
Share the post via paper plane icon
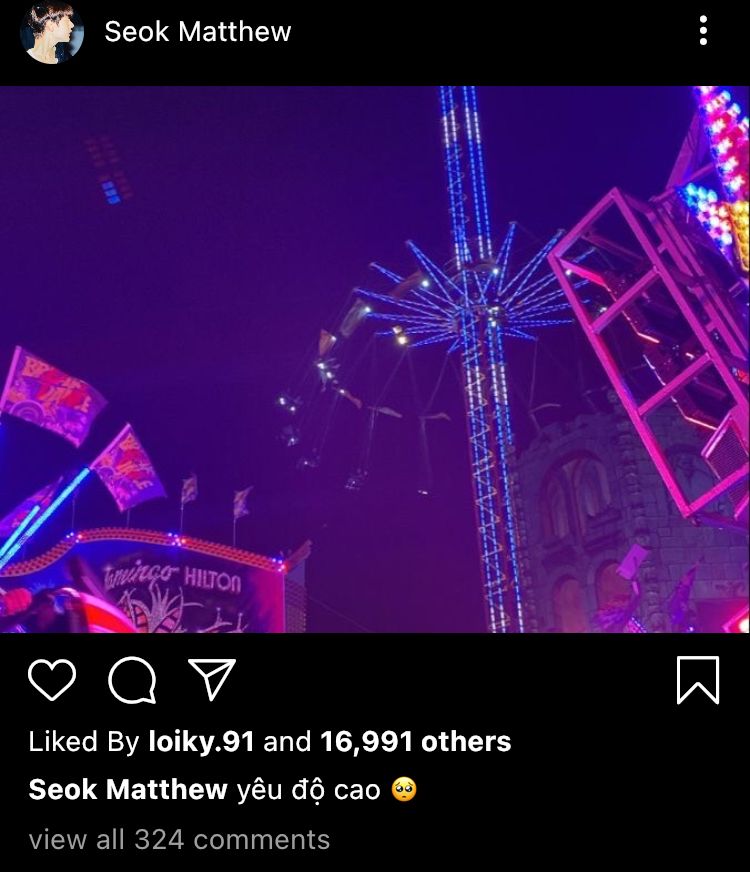point(211,680)
